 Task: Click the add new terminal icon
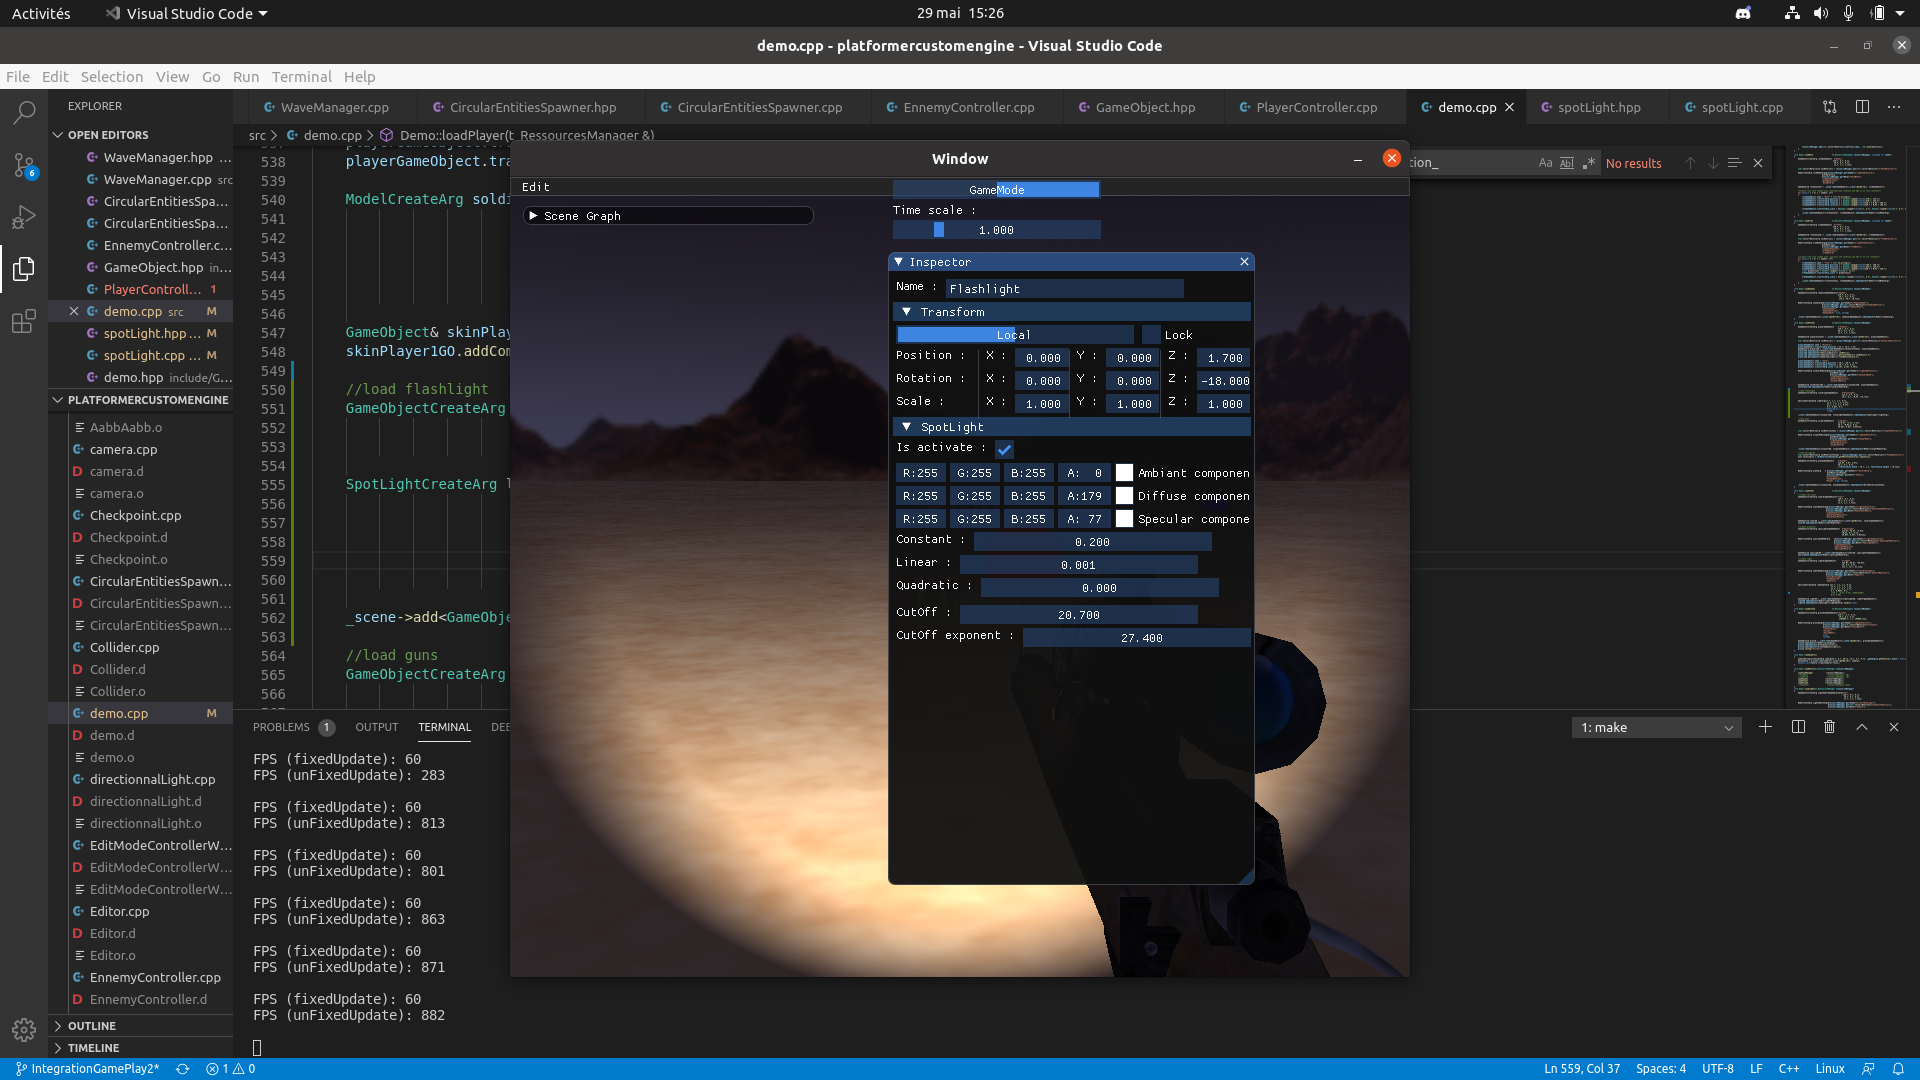pyautogui.click(x=1764, y=727)
